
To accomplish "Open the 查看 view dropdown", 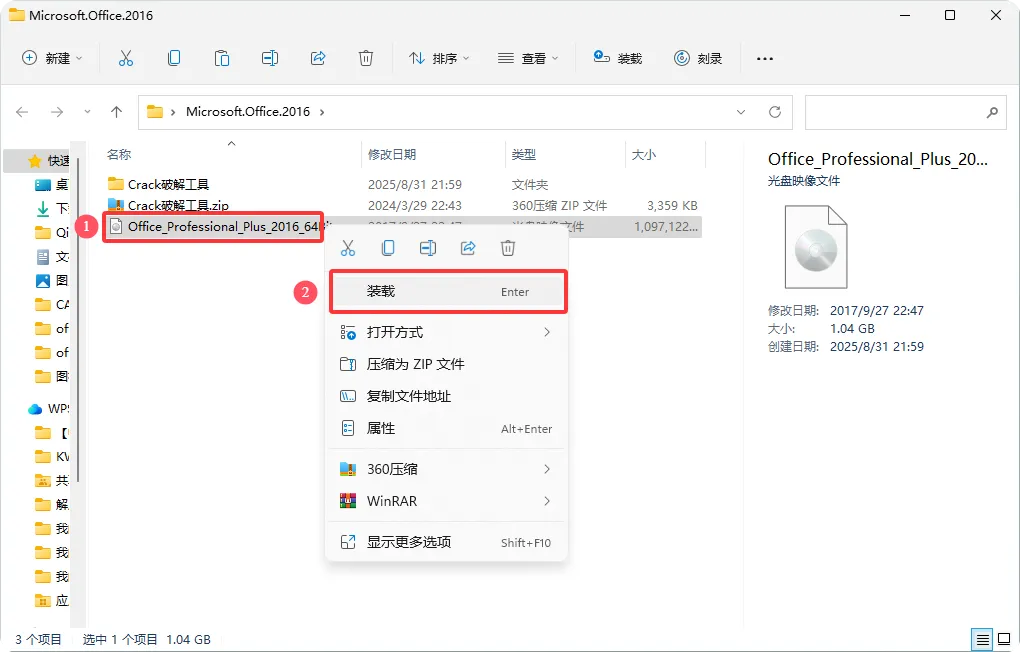I will point(528,58).
